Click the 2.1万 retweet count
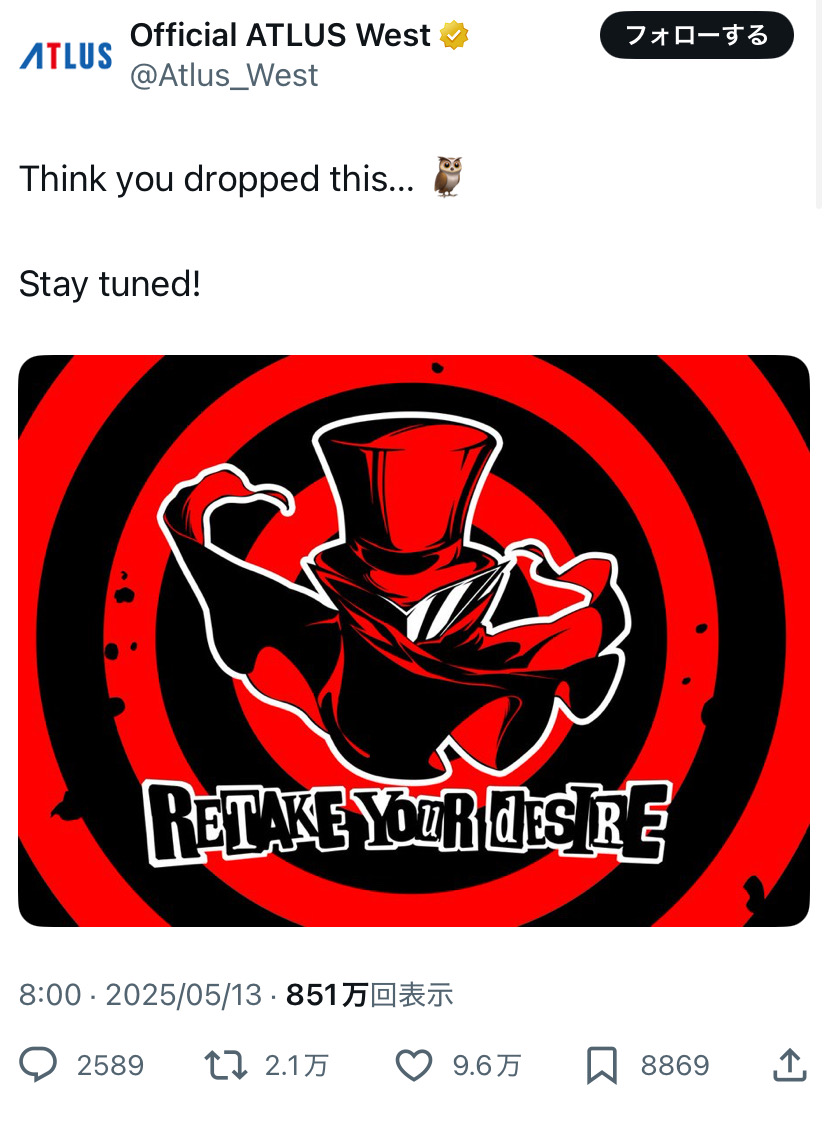 tap(296, 1065)
